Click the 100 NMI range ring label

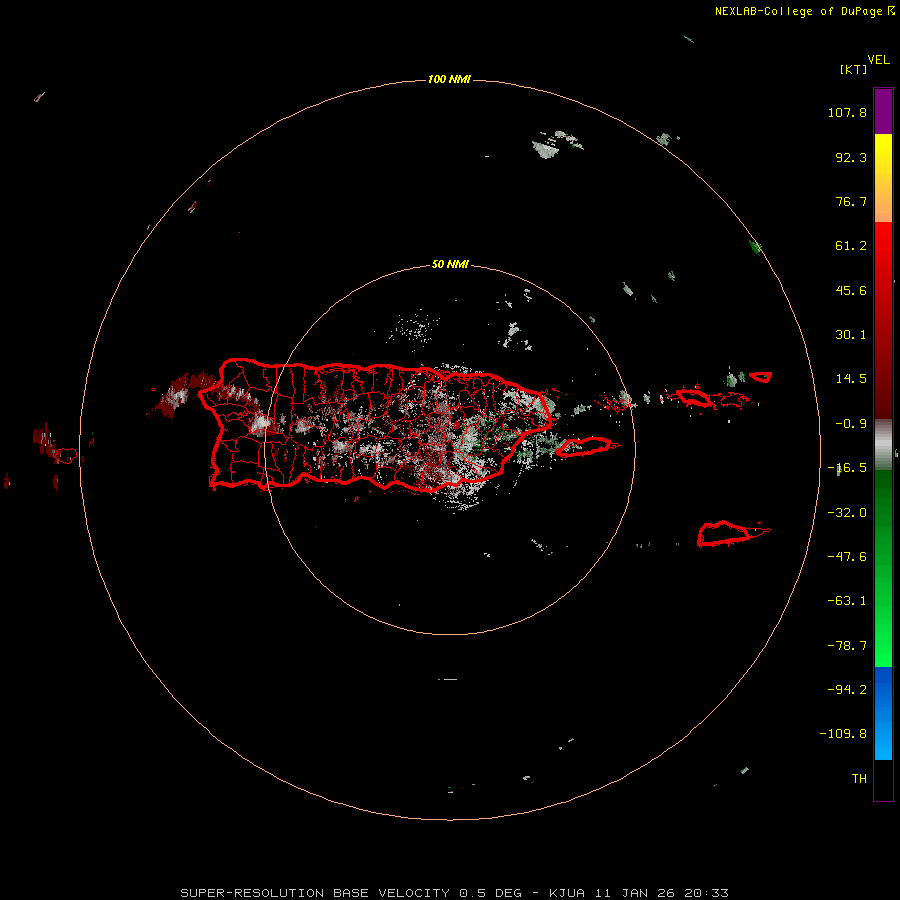pos(449,79)
